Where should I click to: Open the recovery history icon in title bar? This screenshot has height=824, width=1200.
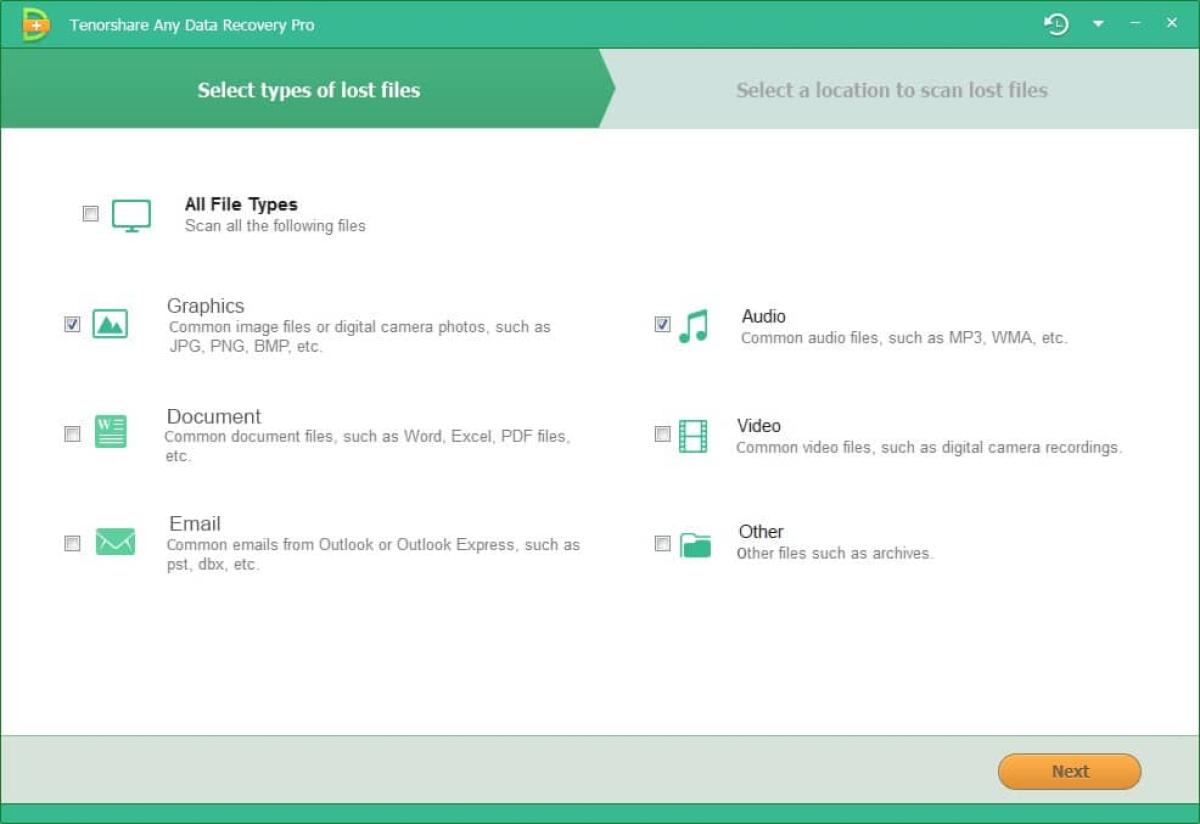pos(1056,22)
